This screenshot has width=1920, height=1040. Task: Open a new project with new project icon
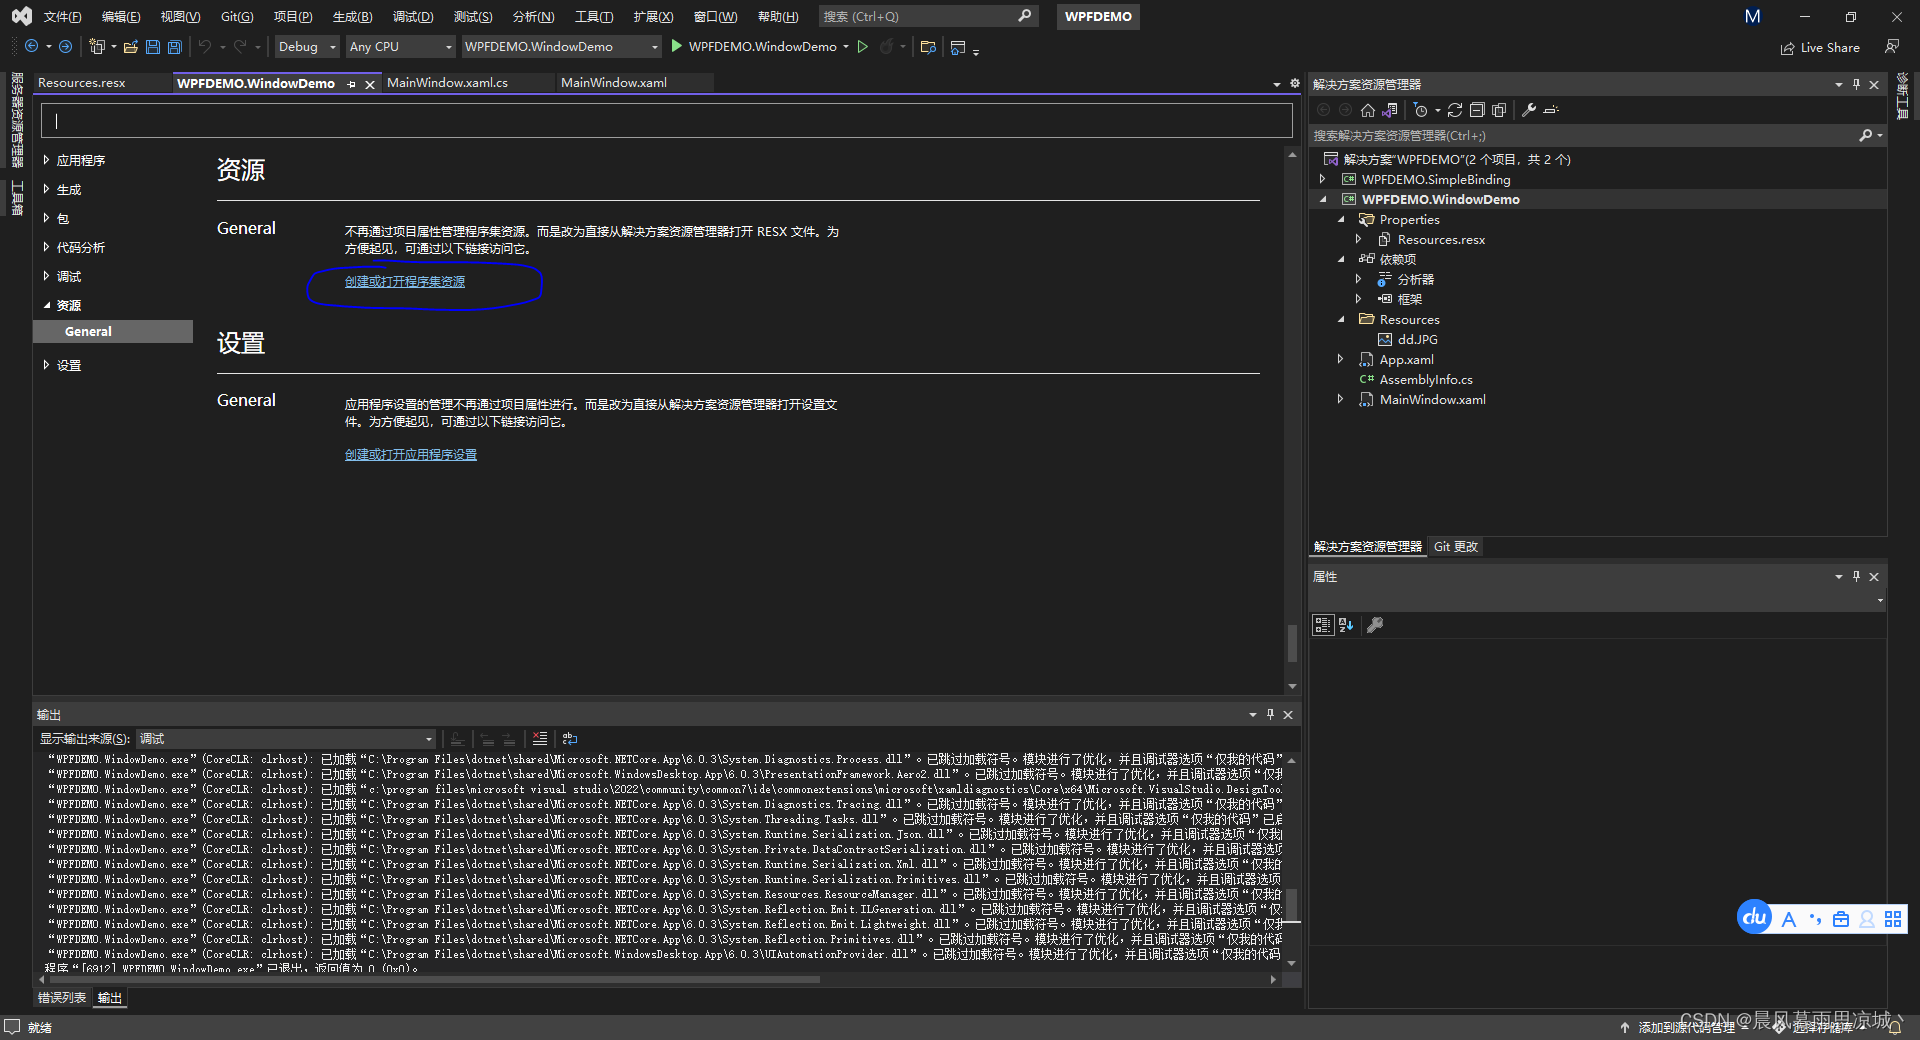coord(97,46)
